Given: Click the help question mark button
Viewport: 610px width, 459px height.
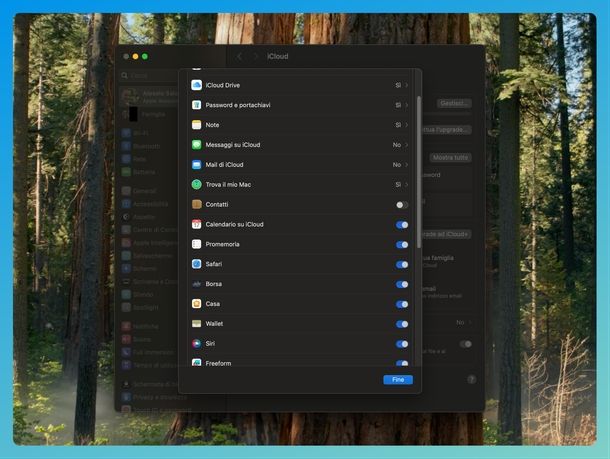Looking at the screenshot, I should tap(471, 379).
